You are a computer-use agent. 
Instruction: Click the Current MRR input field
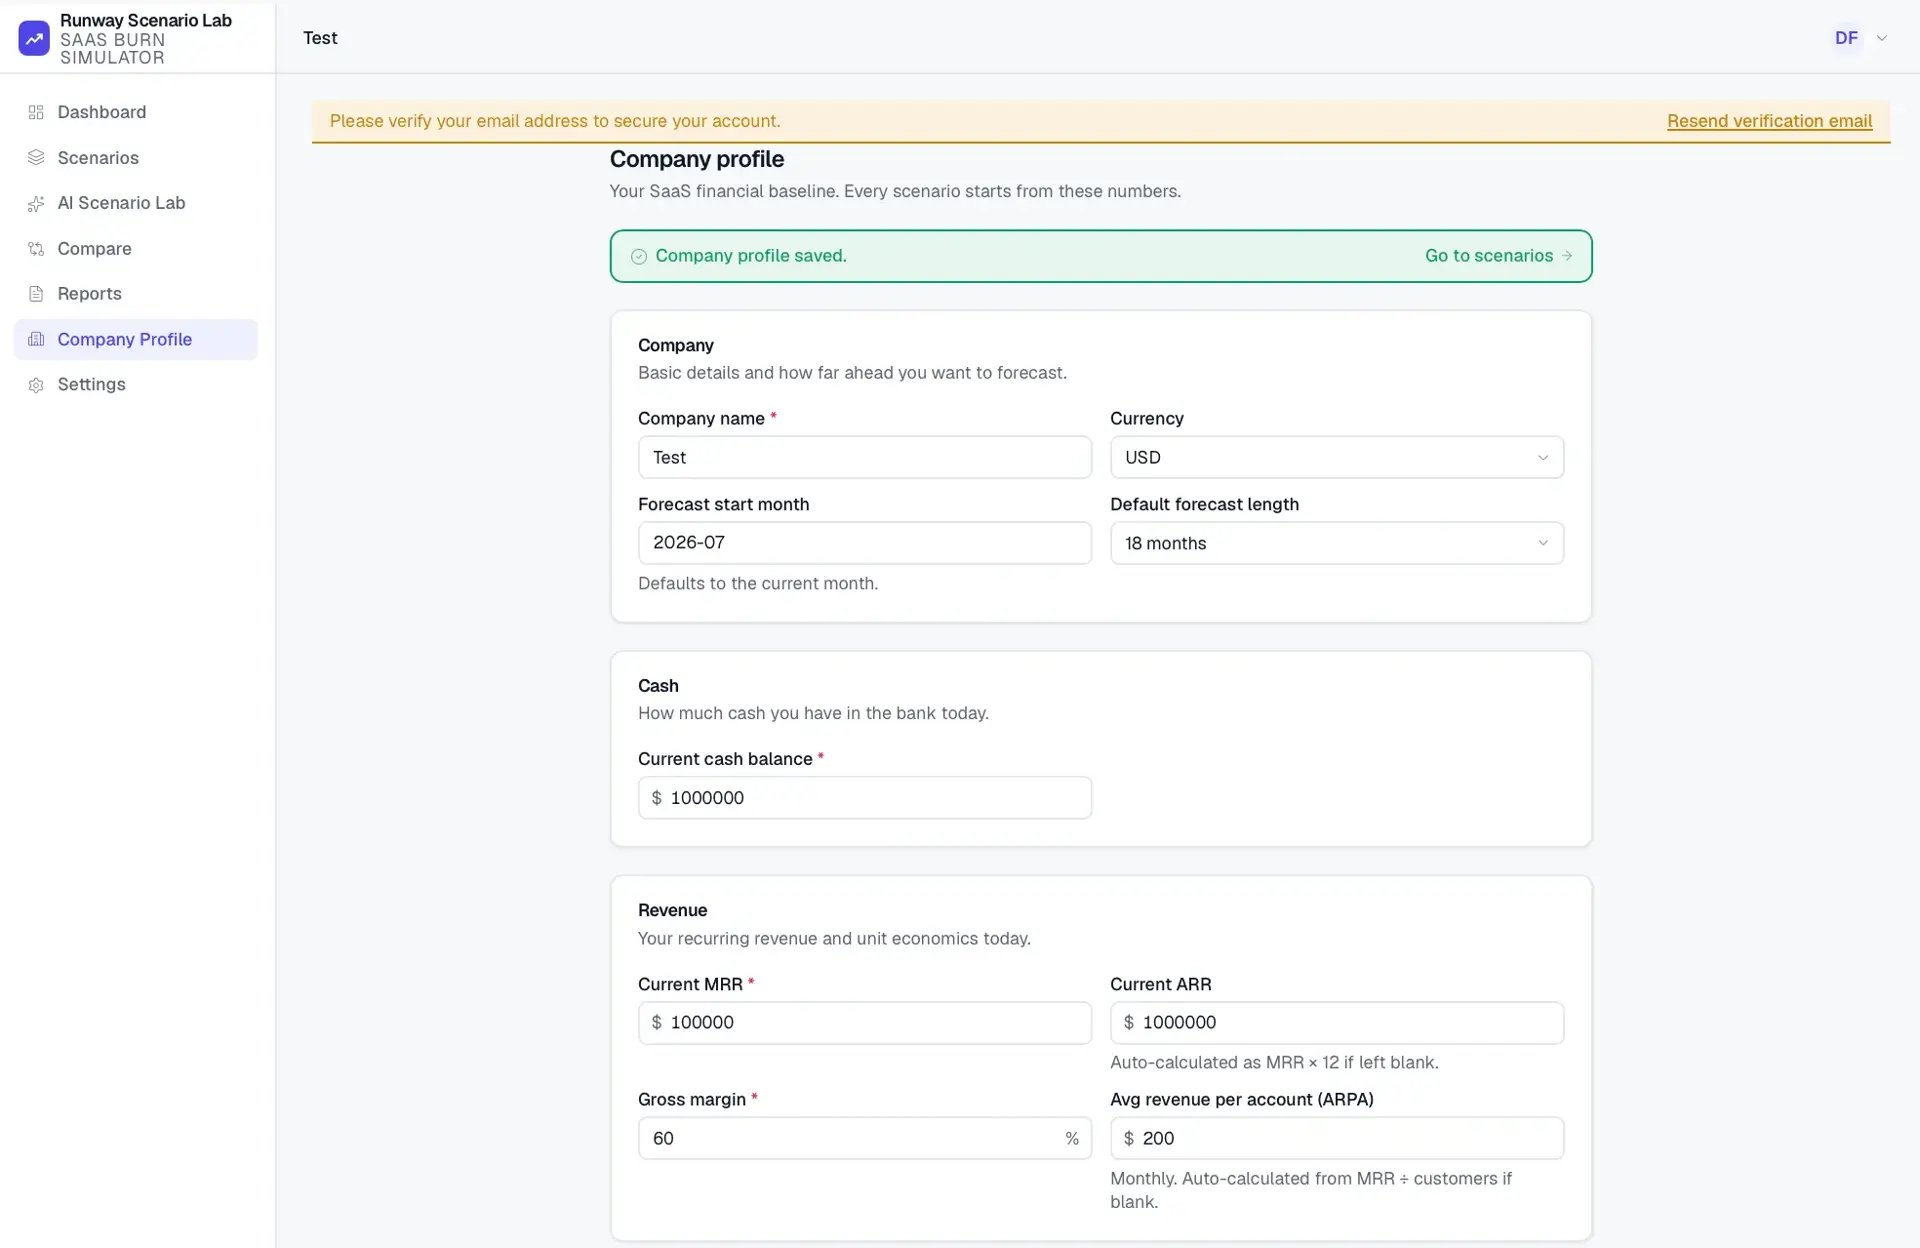tap(865, 1023)
